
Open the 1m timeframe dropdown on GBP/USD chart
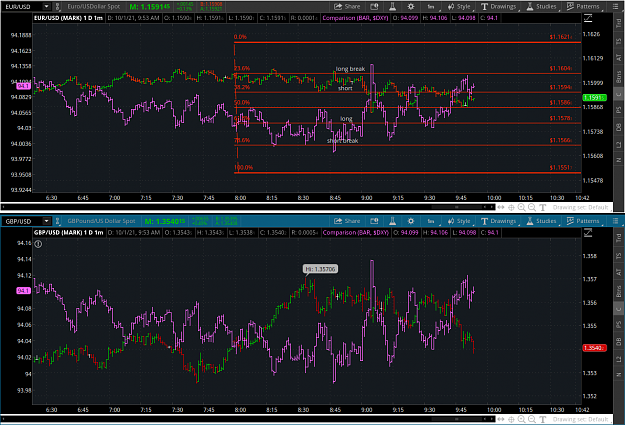pos(432,221)
